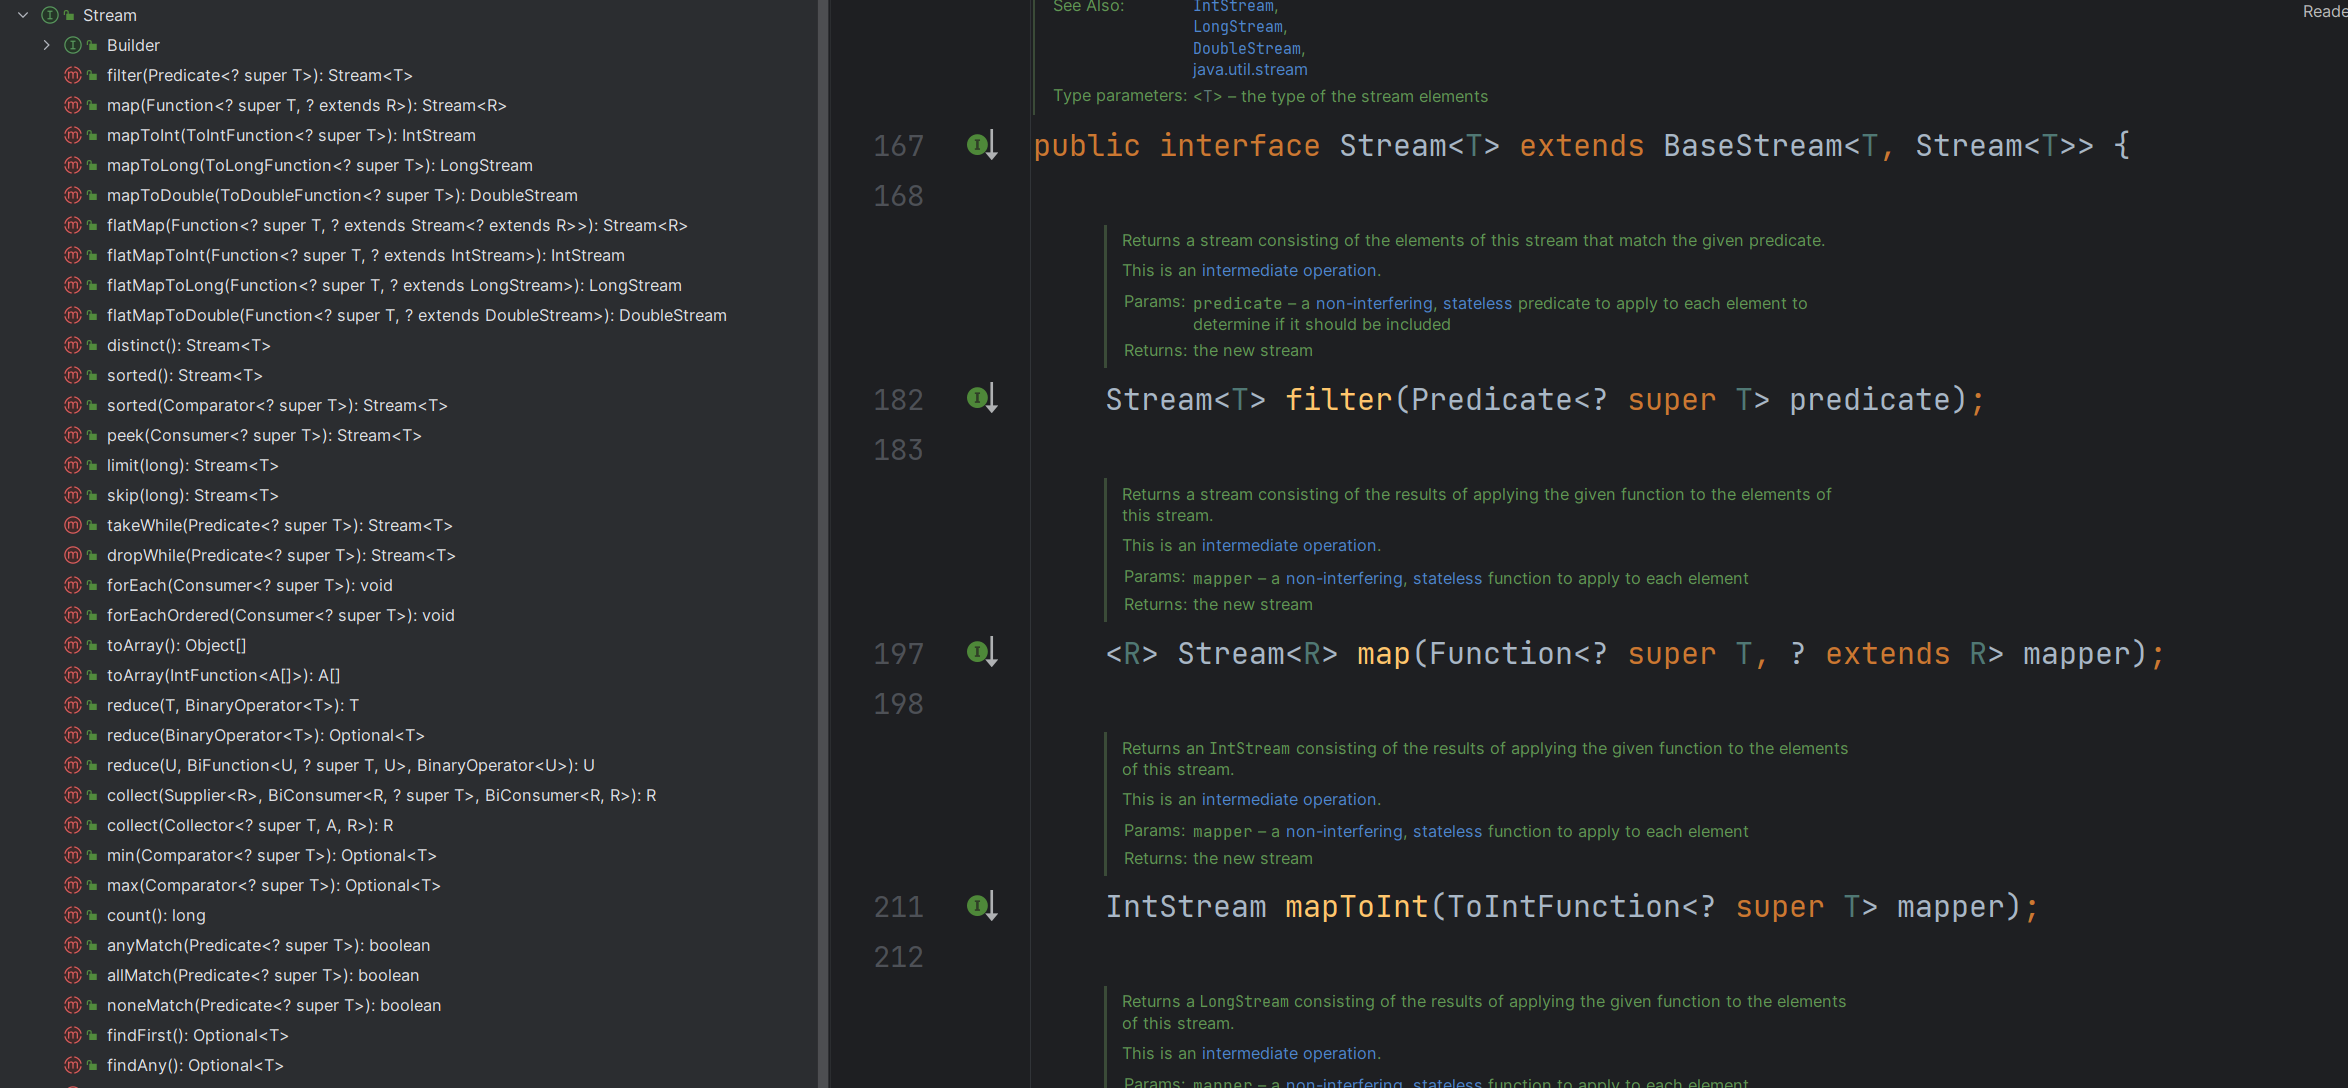
Task: Select map(Function) in the structure tree
Action: pos(306,105)
